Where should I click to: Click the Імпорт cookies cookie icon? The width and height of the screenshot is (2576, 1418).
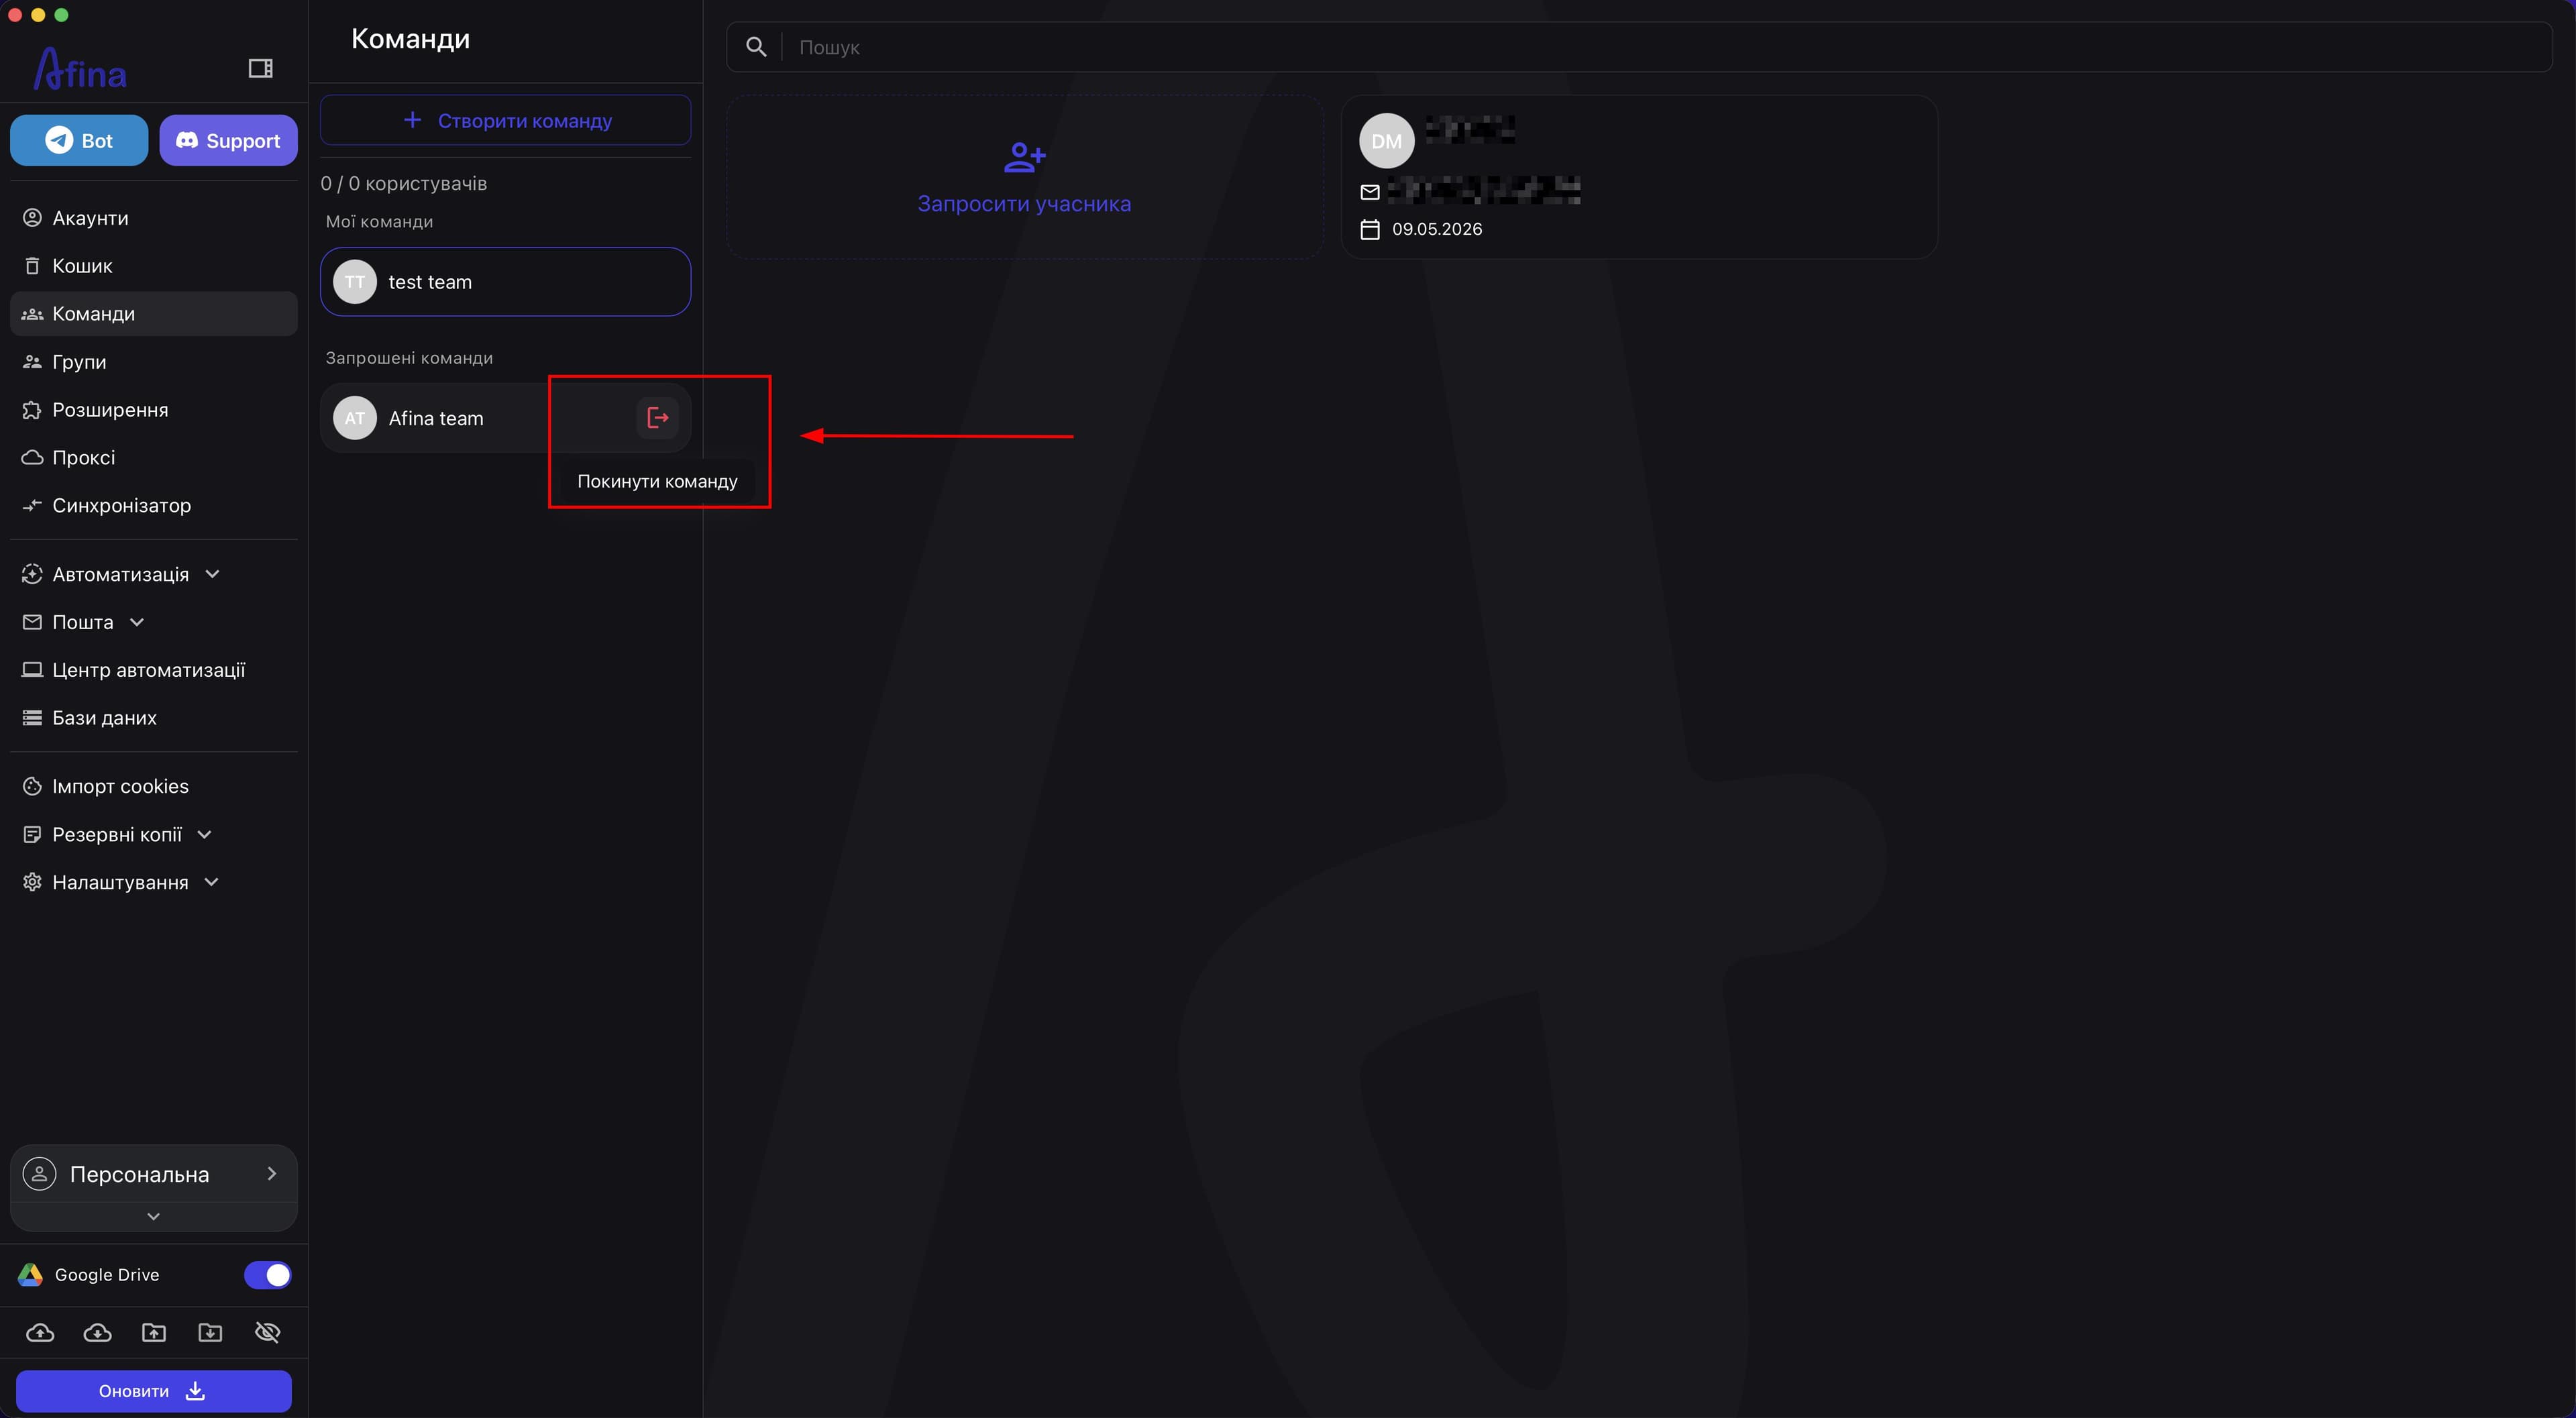(x=32, y=787)
